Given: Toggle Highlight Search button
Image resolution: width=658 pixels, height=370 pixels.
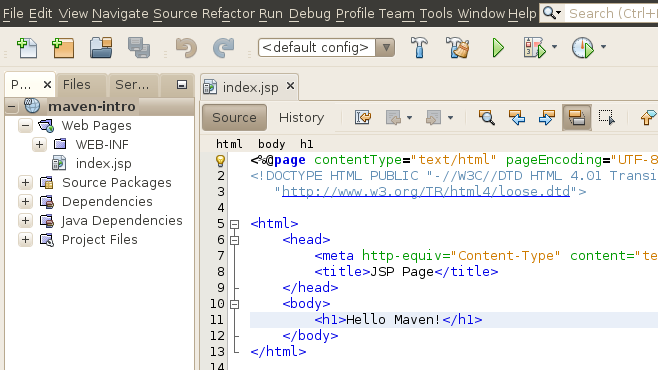Looking at the screenshot, I should click(577, 117).
